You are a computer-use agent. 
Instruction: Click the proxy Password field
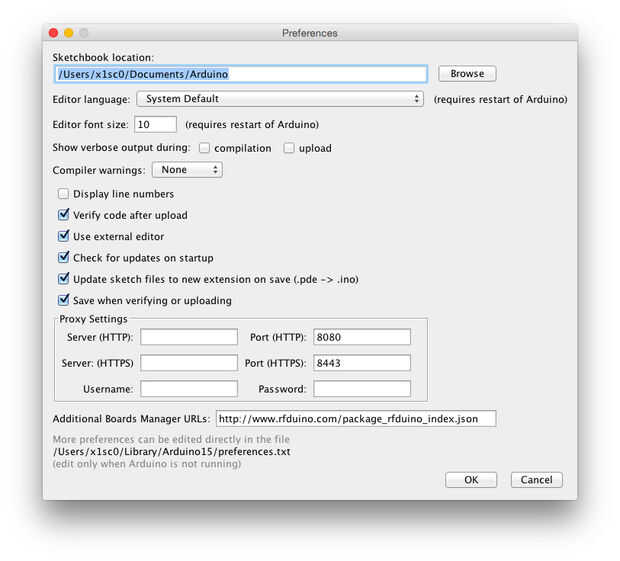[x=362, y=389]
